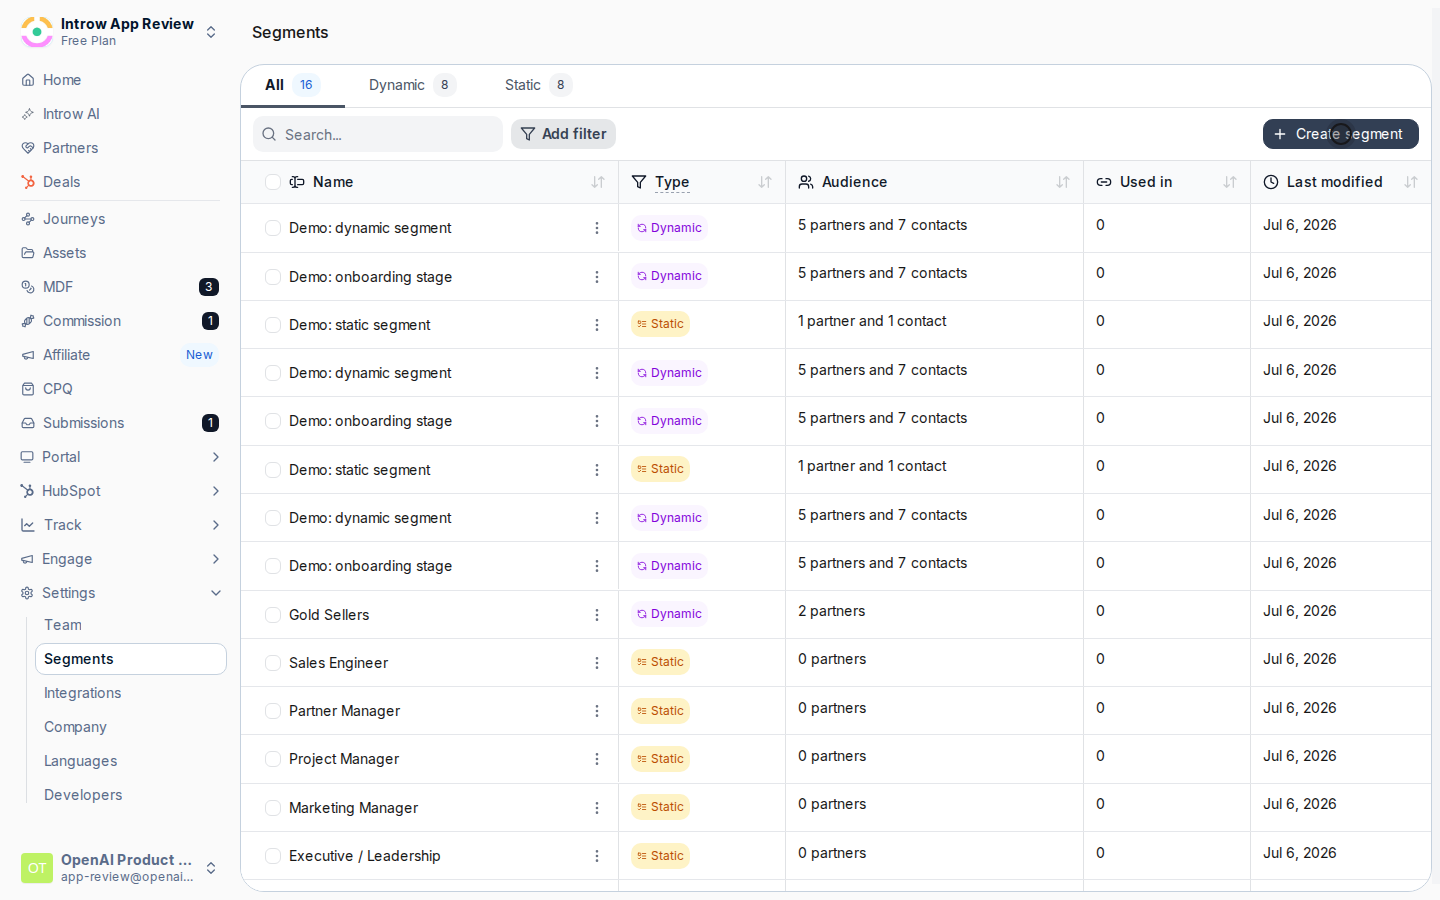The height and width of the screenshot is (900, 1440).
Task: Sort by Name column arrows
Action: point(598,182)
